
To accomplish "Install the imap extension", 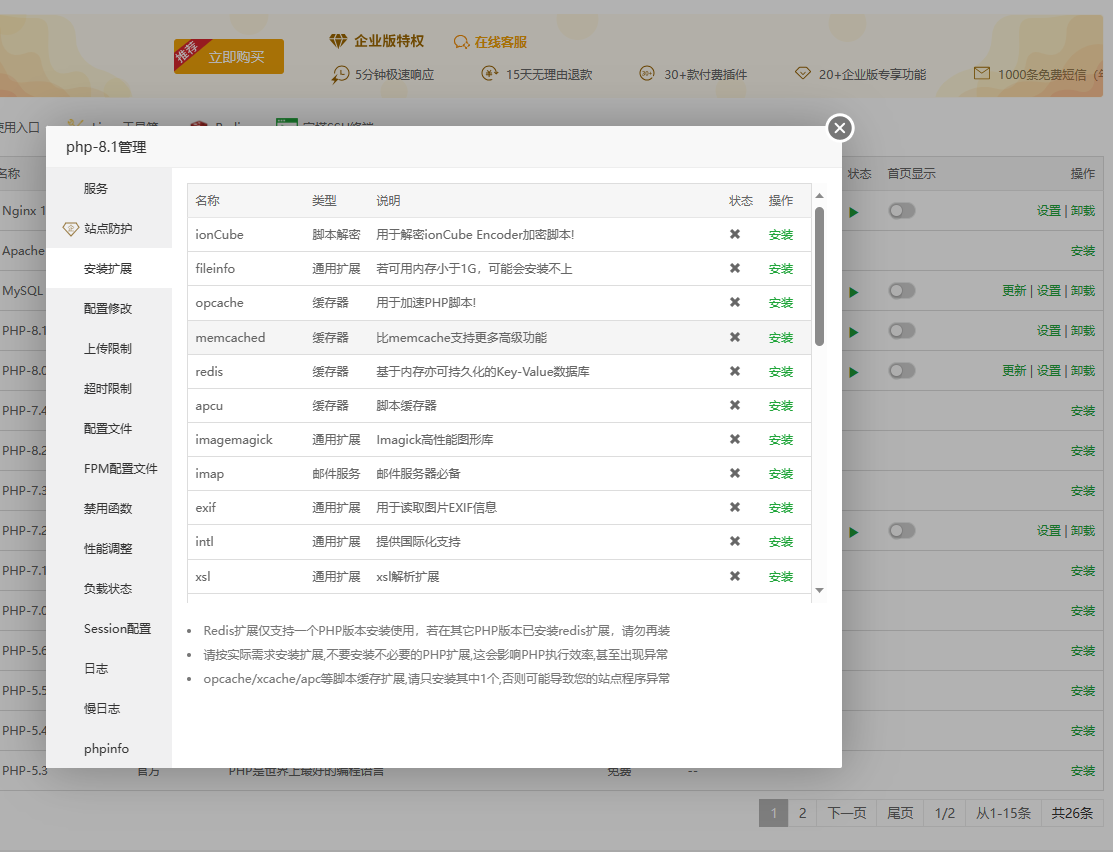I will (781, 474).
